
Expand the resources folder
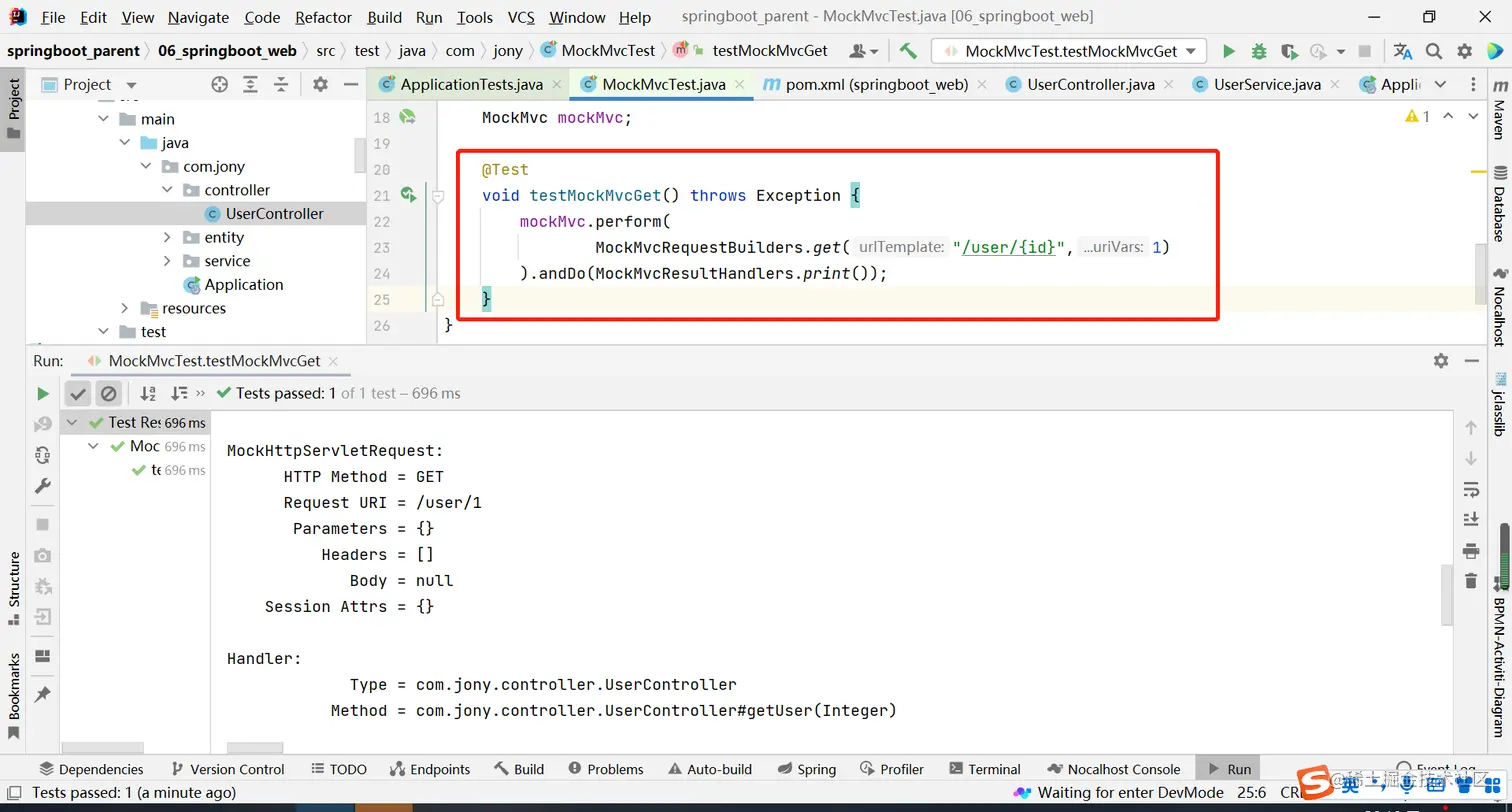click(x=125, y=308)
